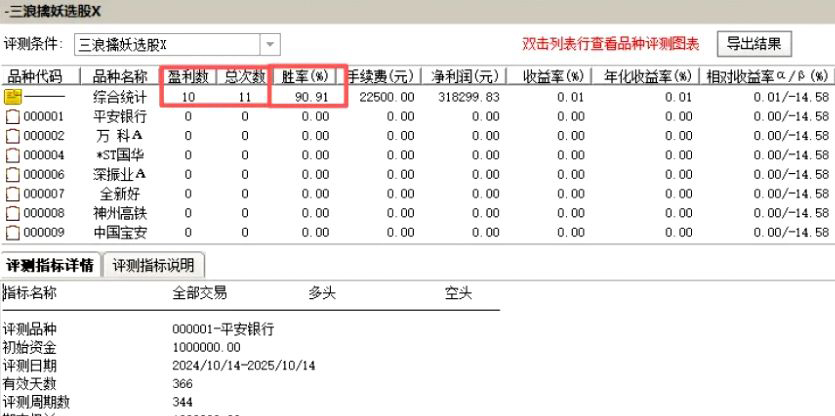Click the stock code 000008 text
Image resolution: width=835 pixels, height=416 pixels.
click(44, 214)
